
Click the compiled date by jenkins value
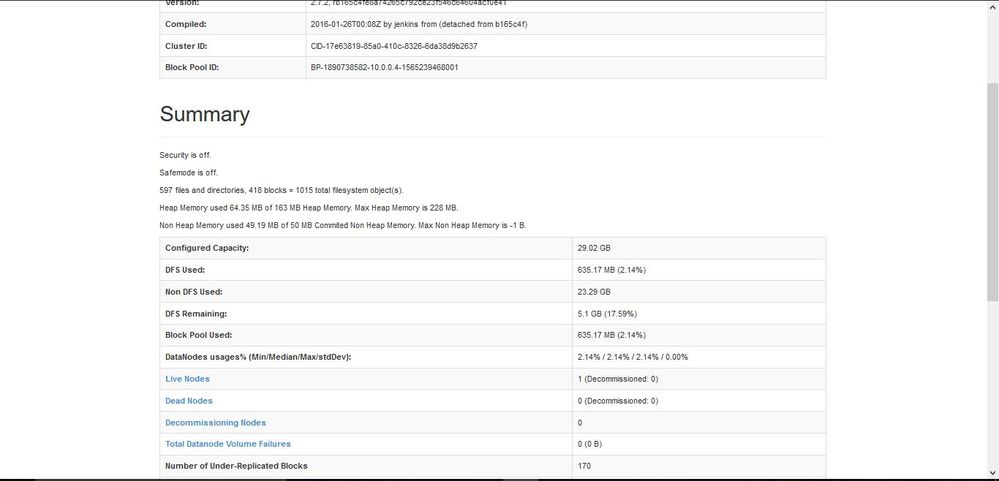coord(419,24)
